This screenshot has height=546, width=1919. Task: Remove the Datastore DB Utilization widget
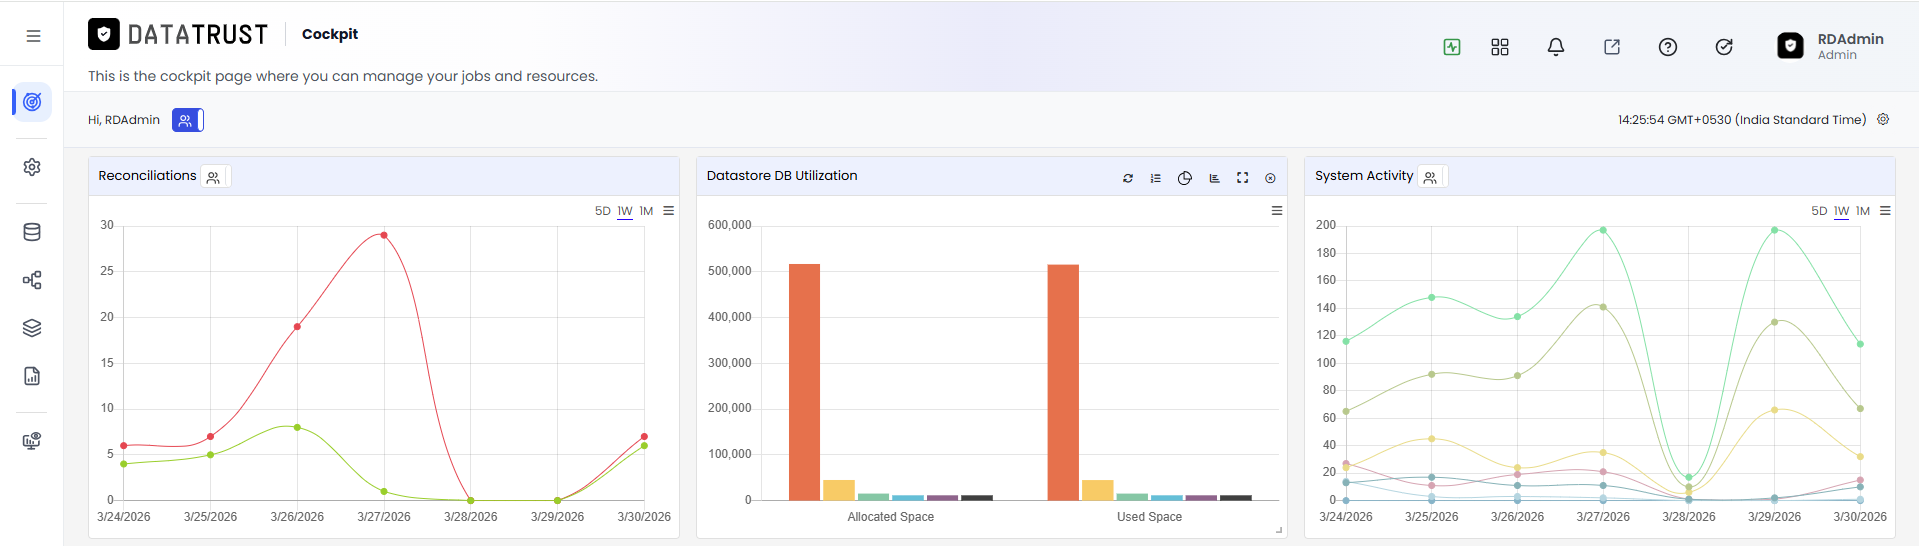pos(1270,178)
